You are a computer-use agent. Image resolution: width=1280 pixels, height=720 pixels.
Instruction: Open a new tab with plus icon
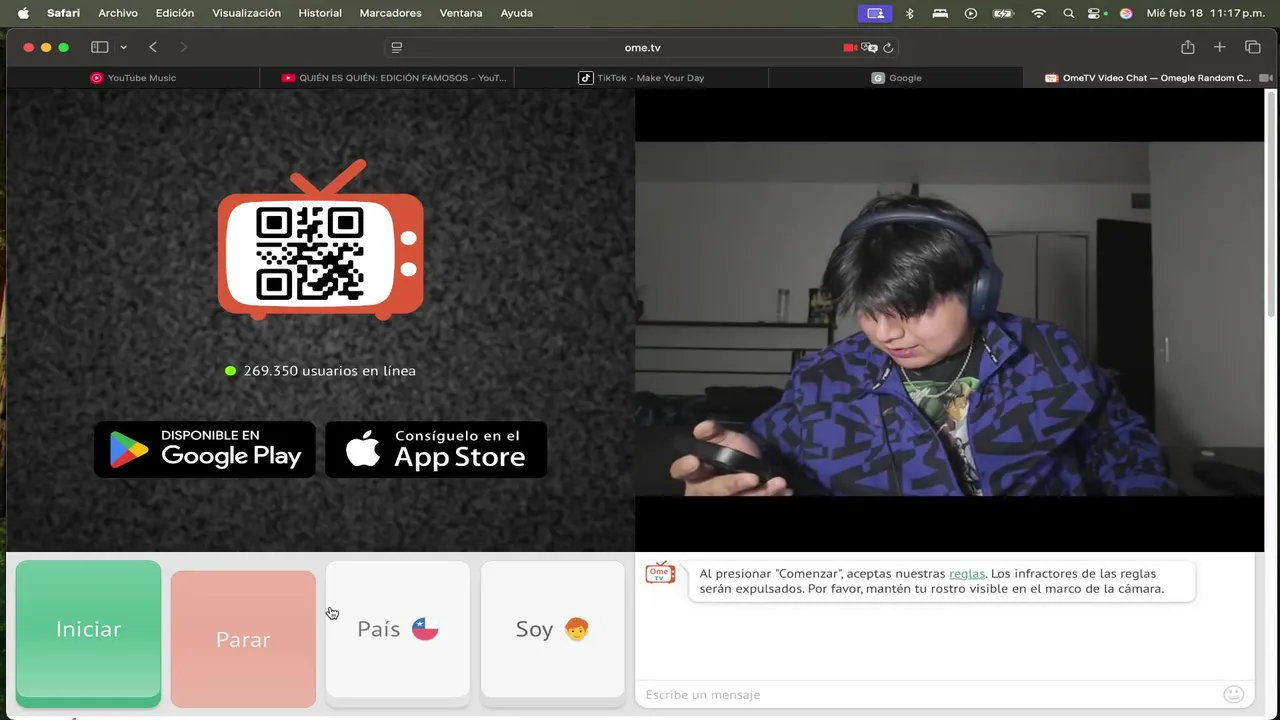[x=1219, y=47]
